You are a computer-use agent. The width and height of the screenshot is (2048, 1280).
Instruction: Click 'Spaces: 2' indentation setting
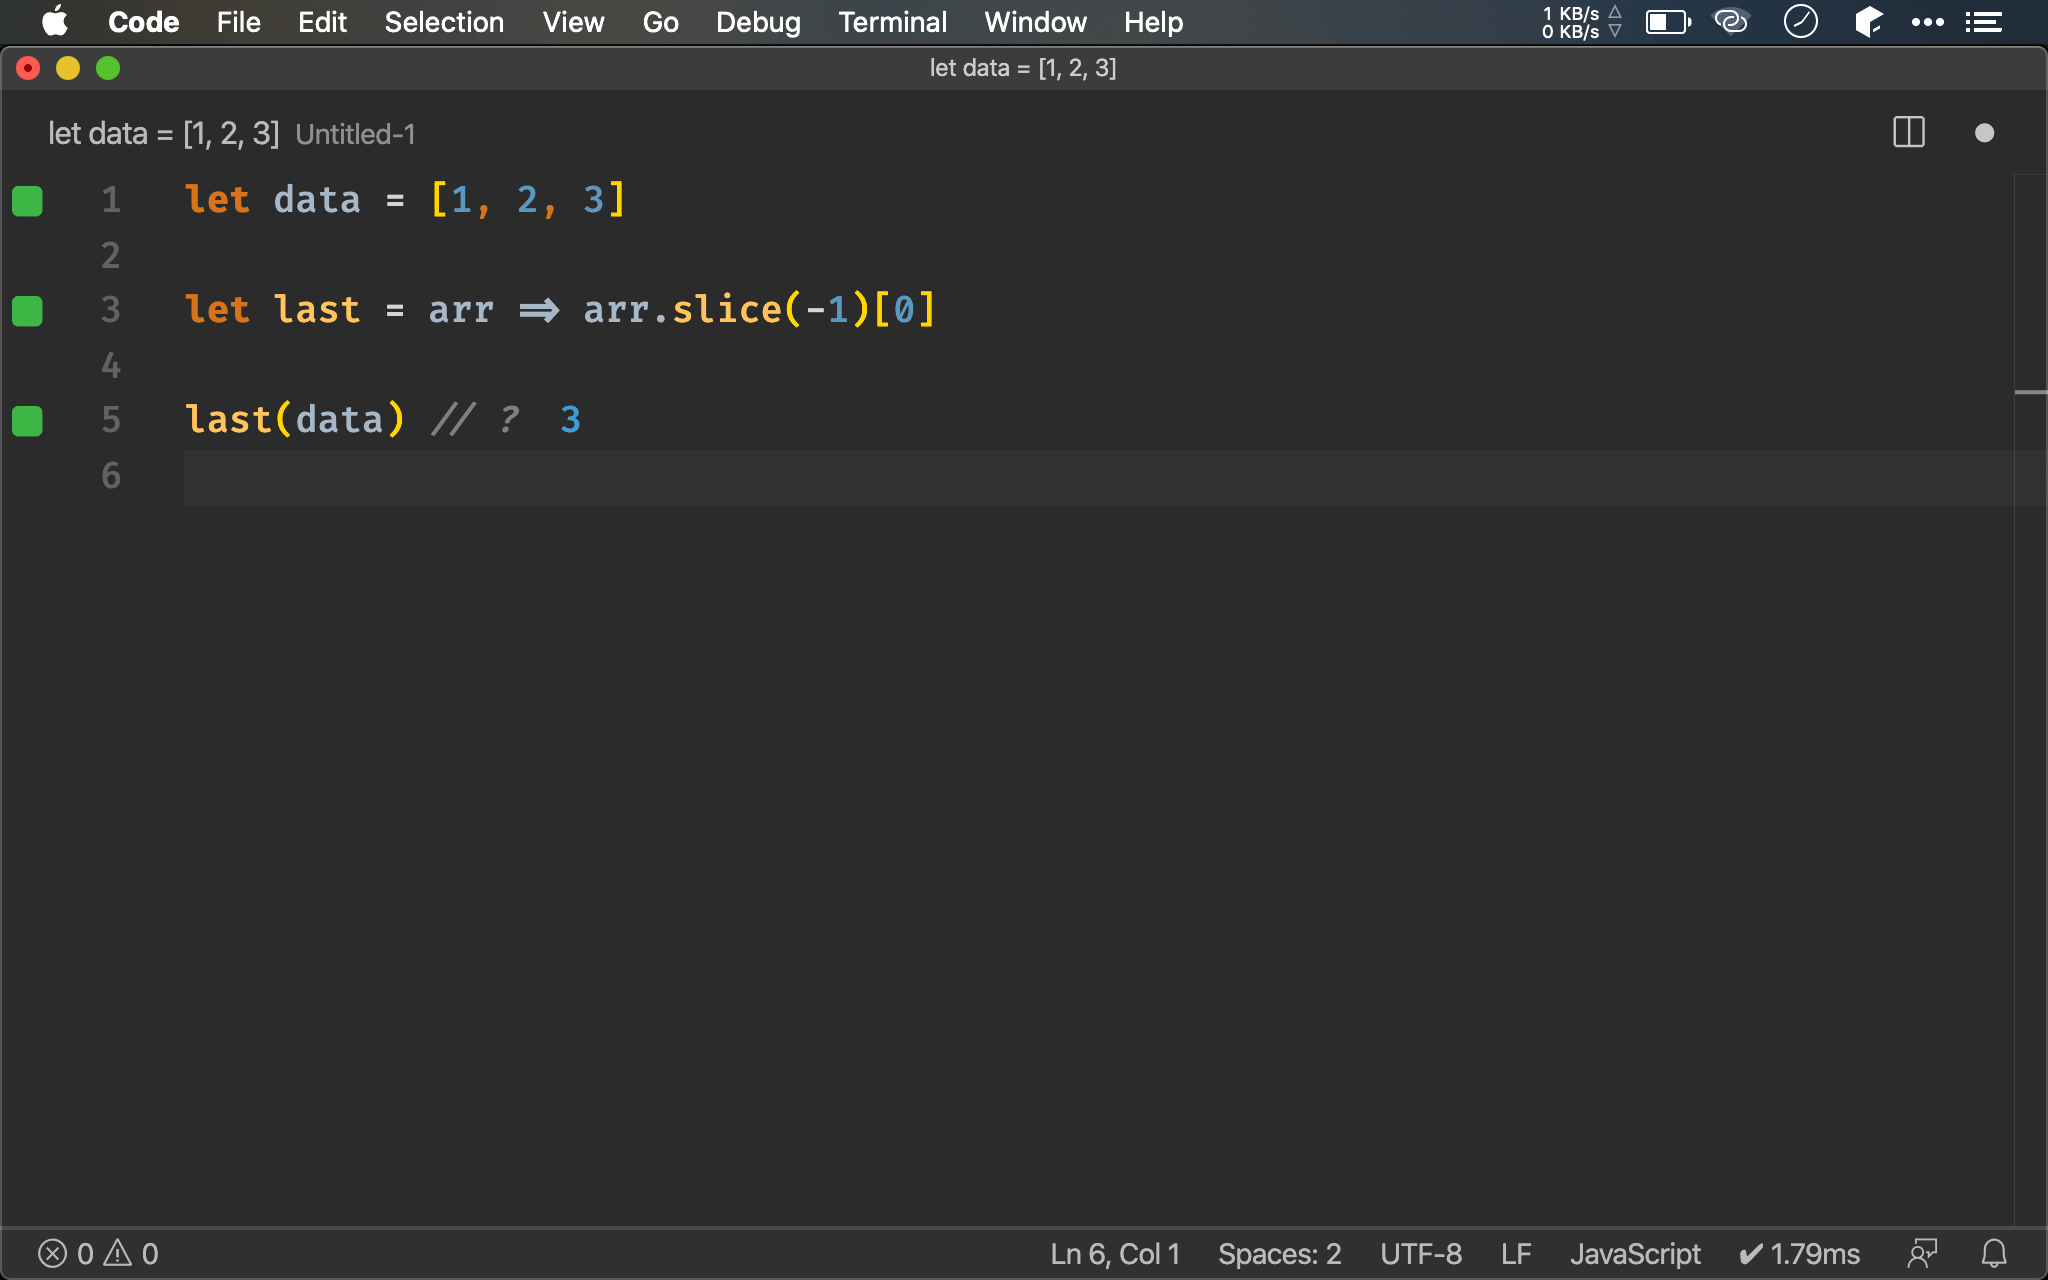click(1279, 1254)
